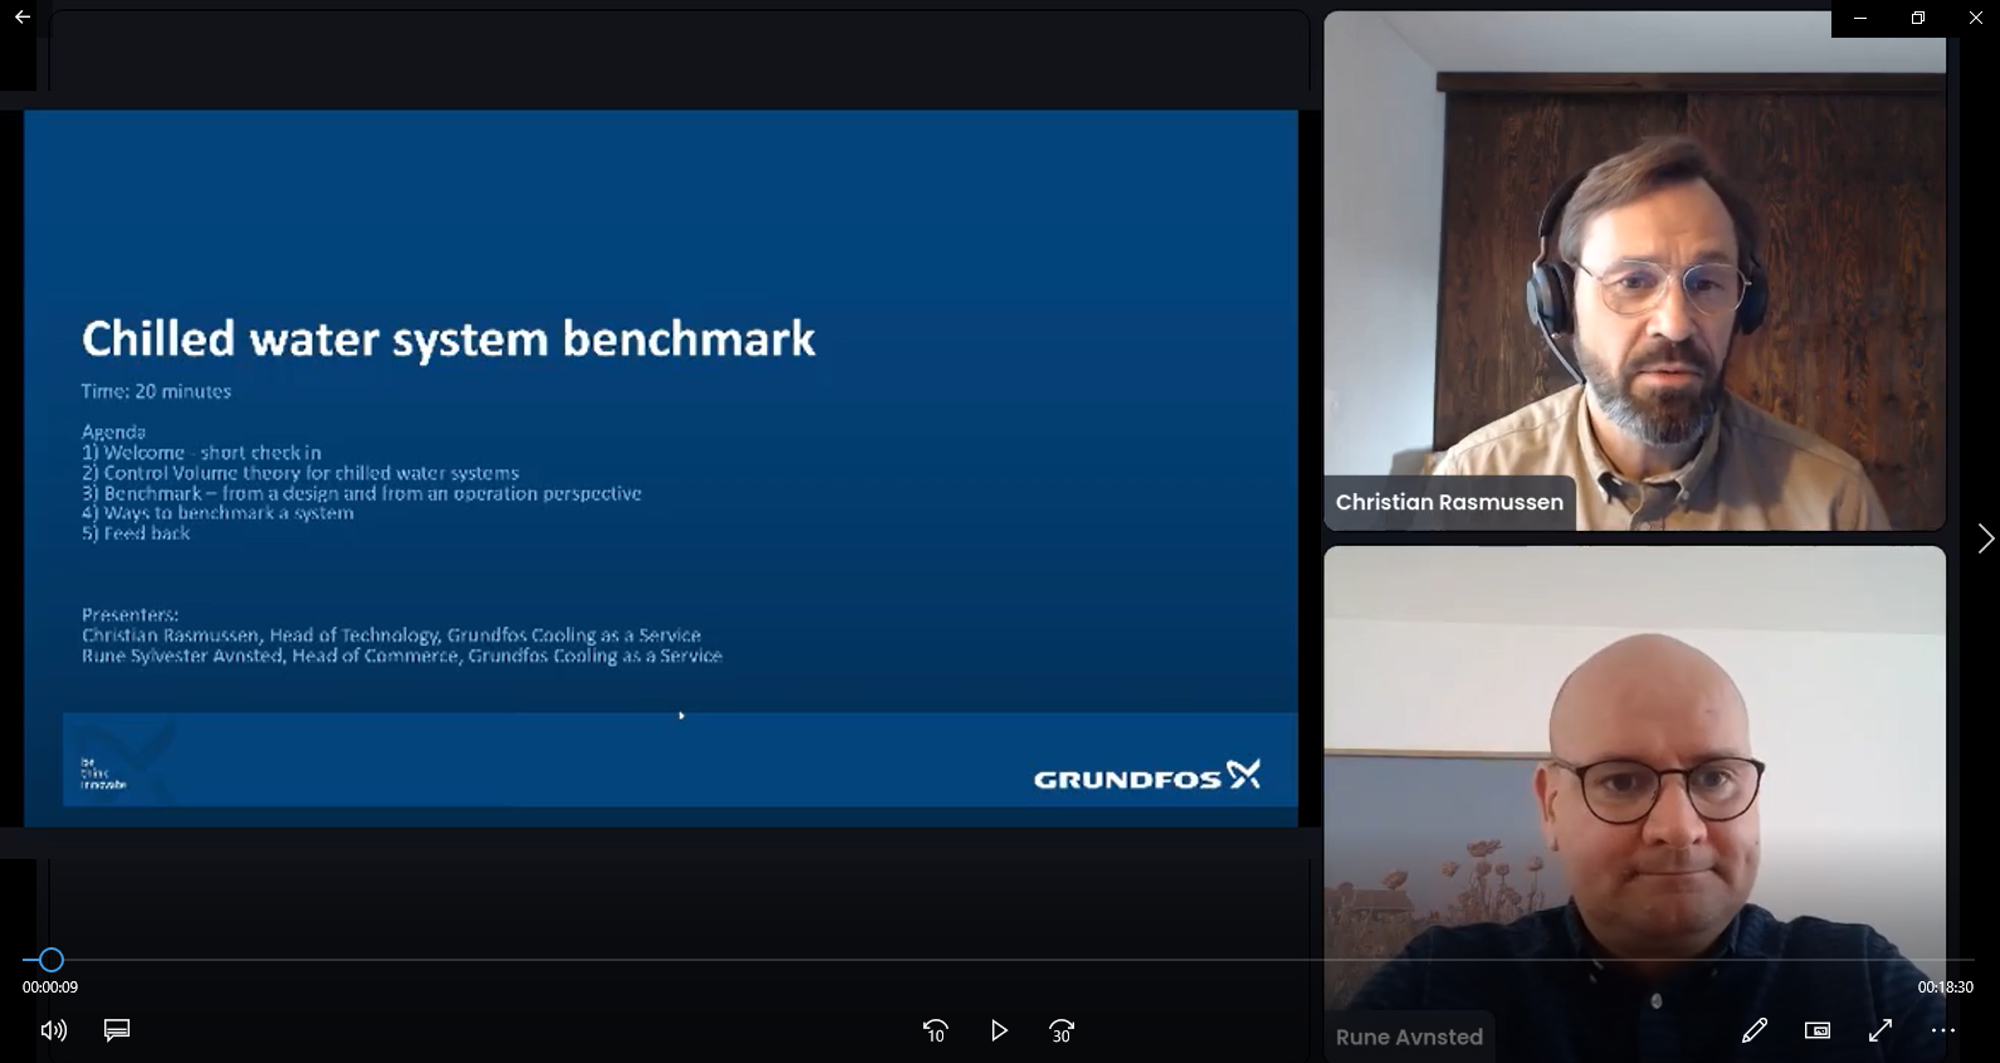The image size is (2000, 1063).
Task: Seek to the middle of the progress bar
Action: (998, 960)
